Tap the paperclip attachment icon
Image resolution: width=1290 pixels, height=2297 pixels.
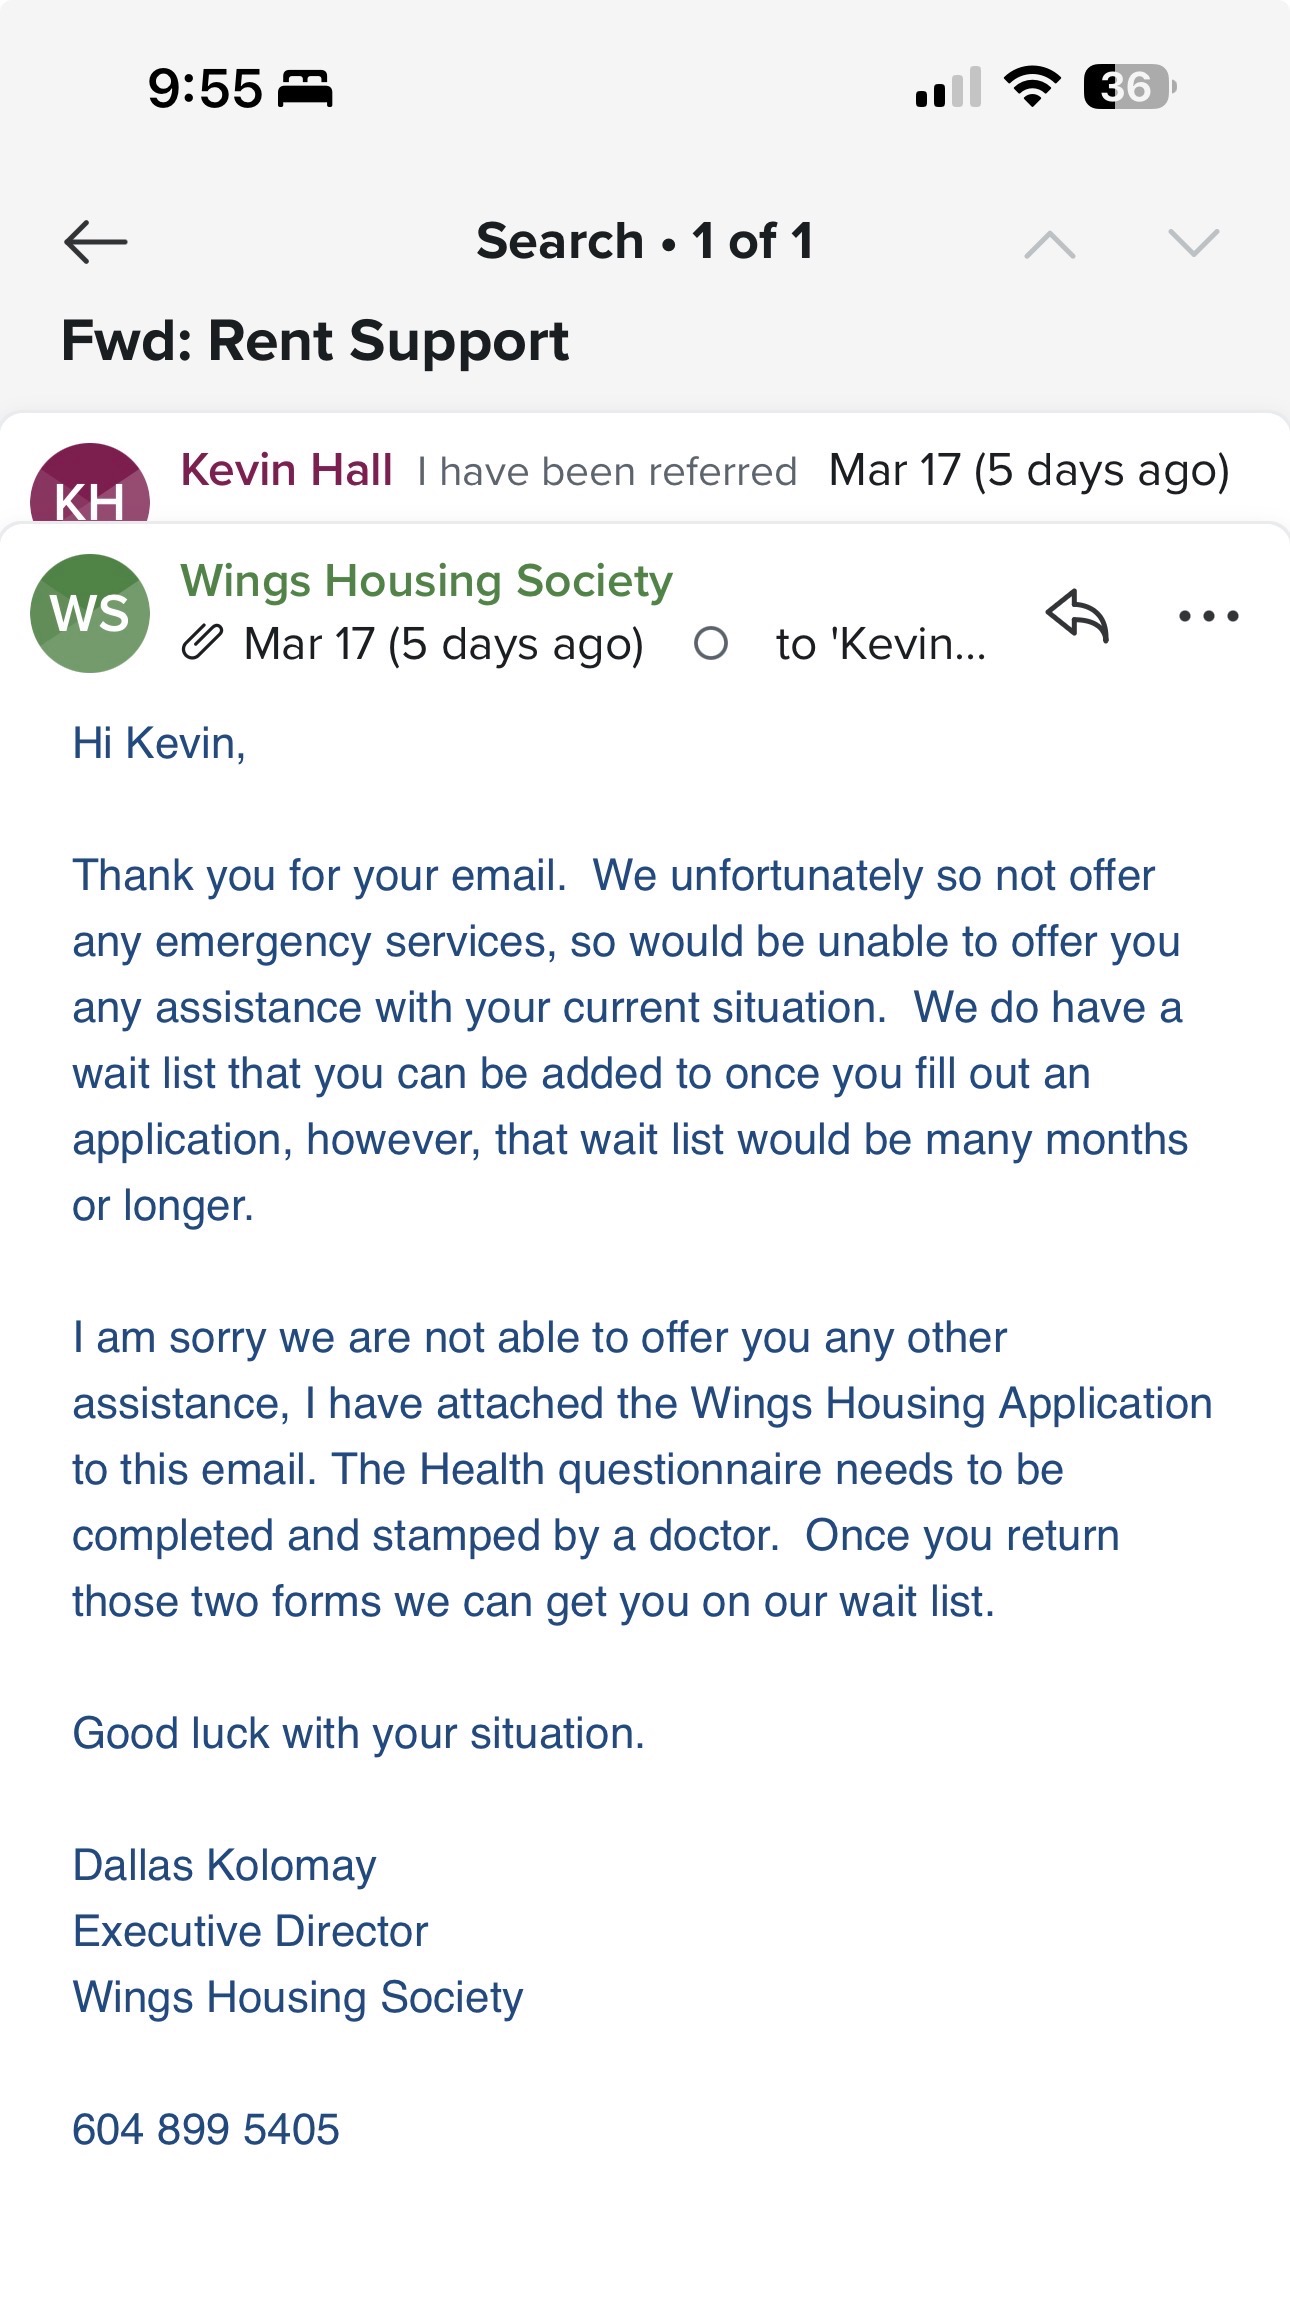(202, 643)
